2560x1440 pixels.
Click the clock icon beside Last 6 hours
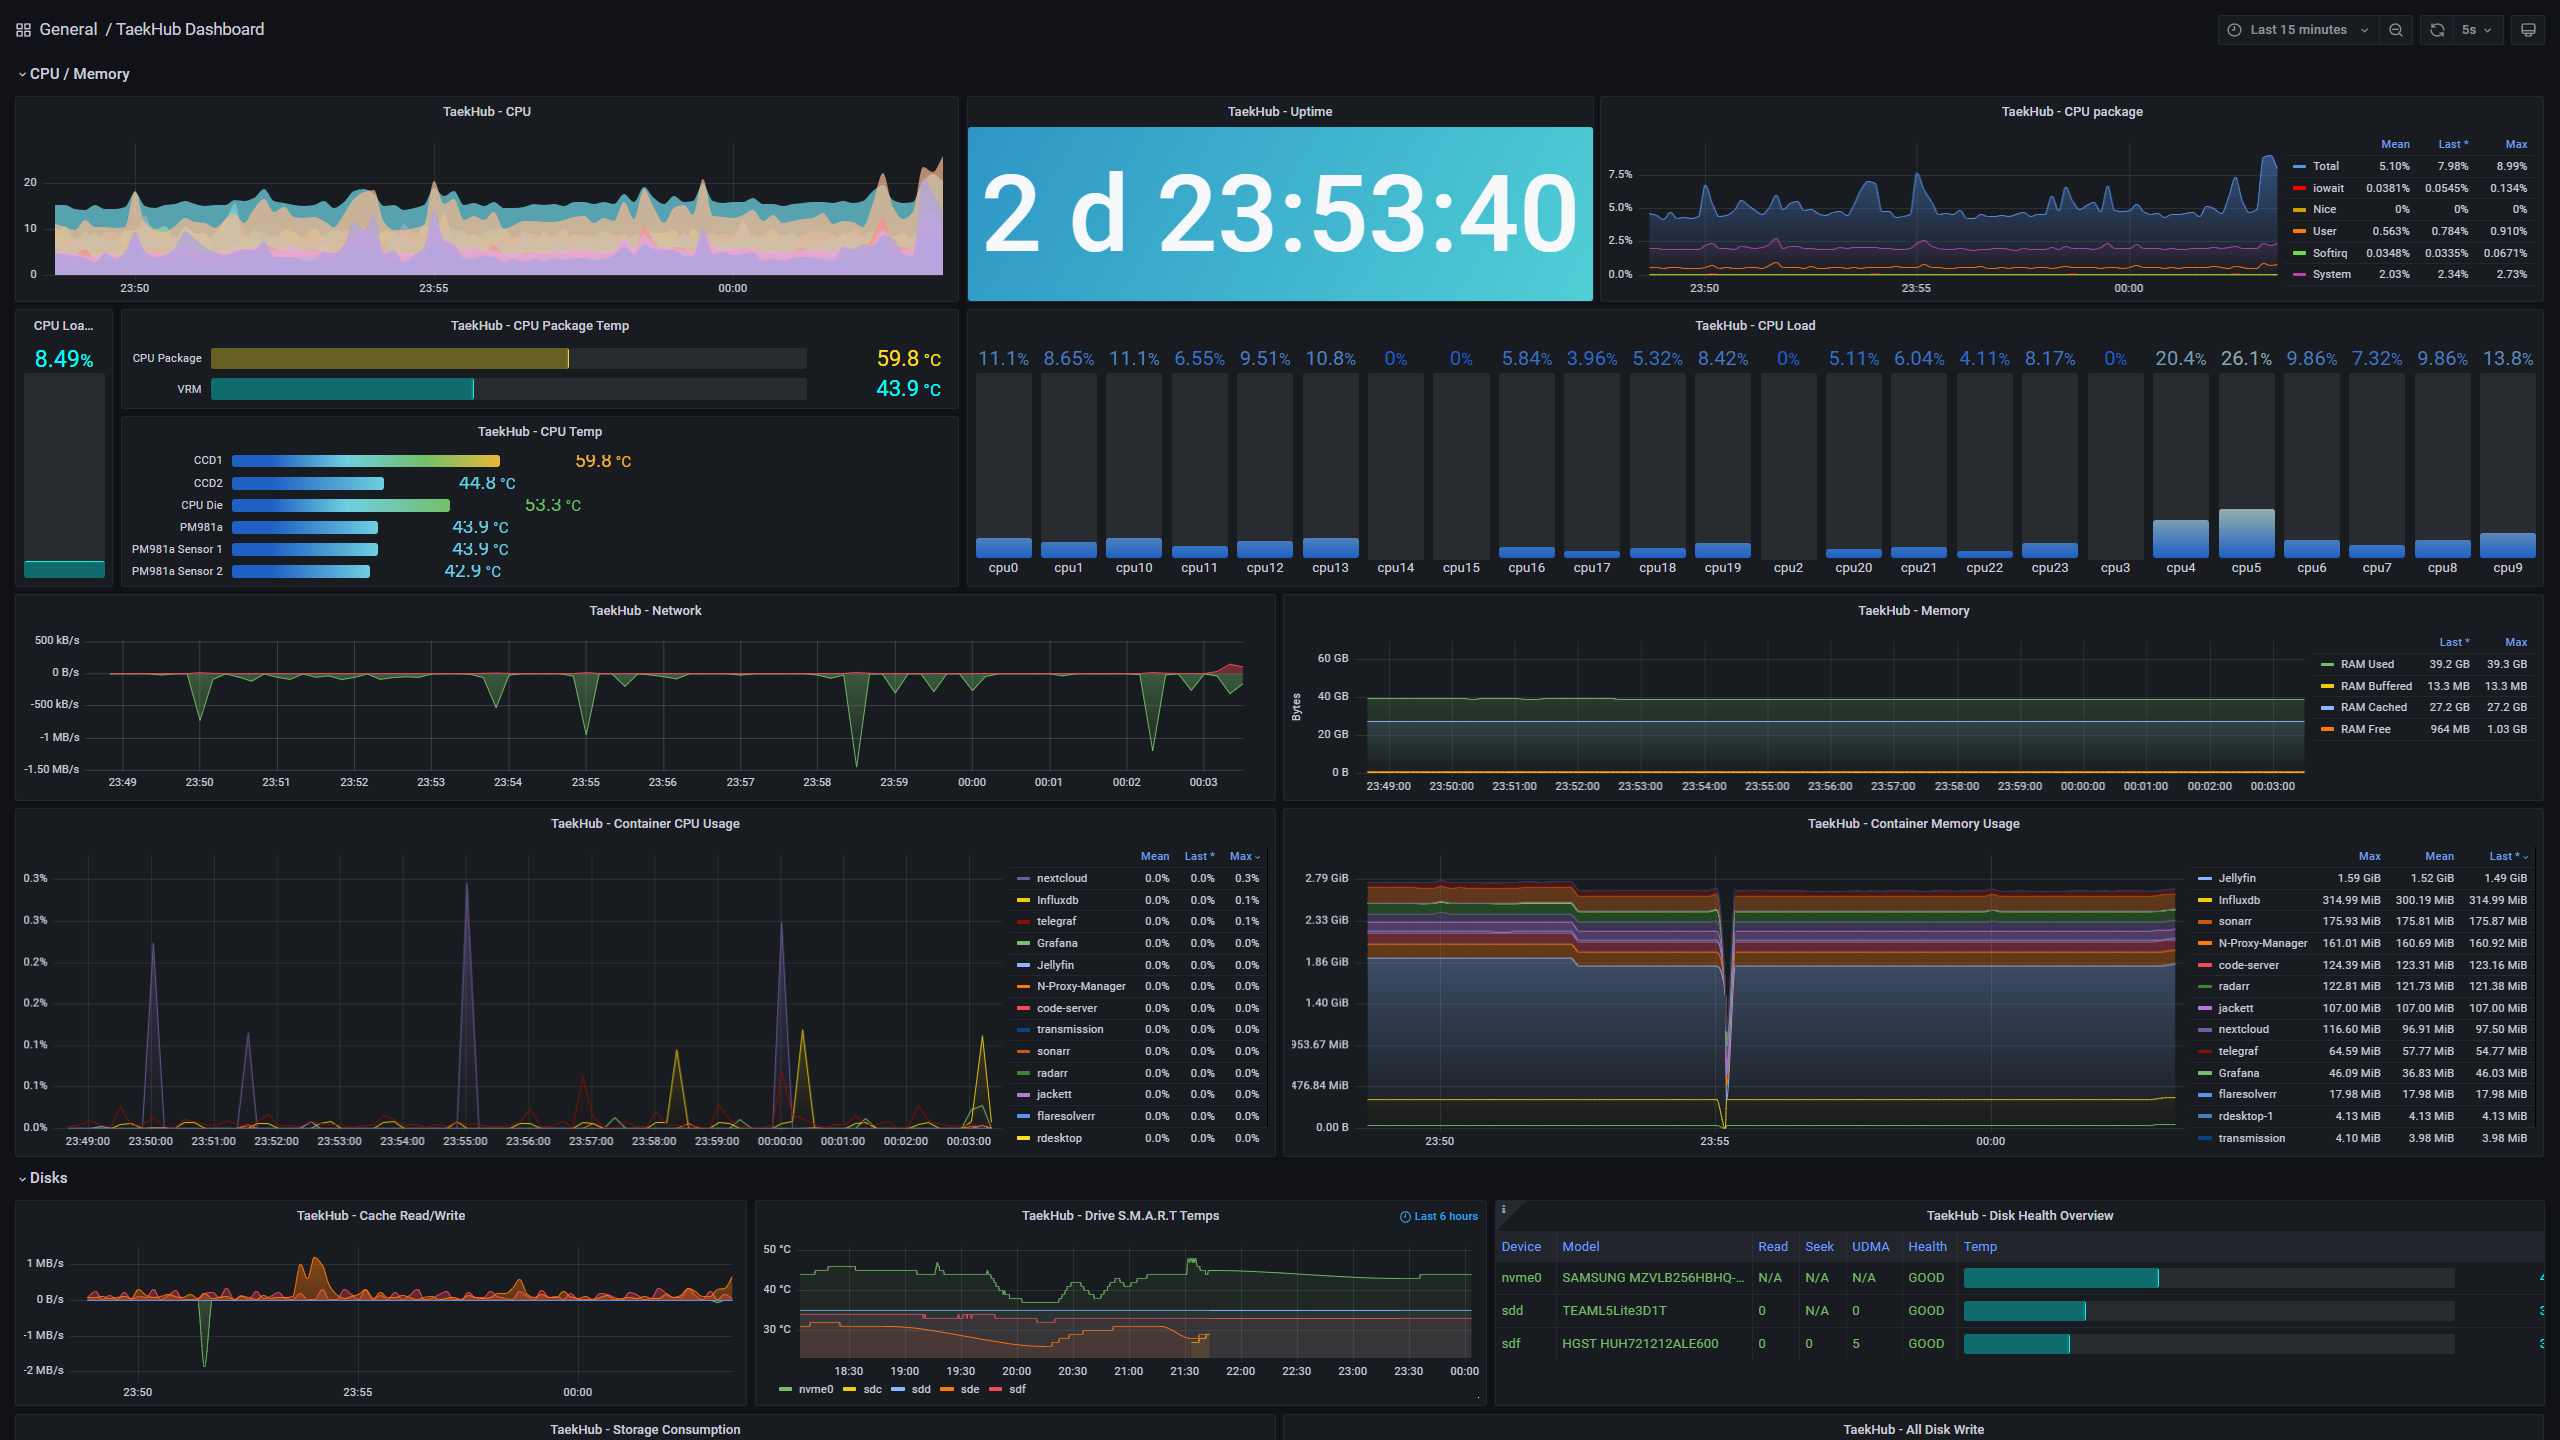pyautogui.click(x=1405, y=1217)
